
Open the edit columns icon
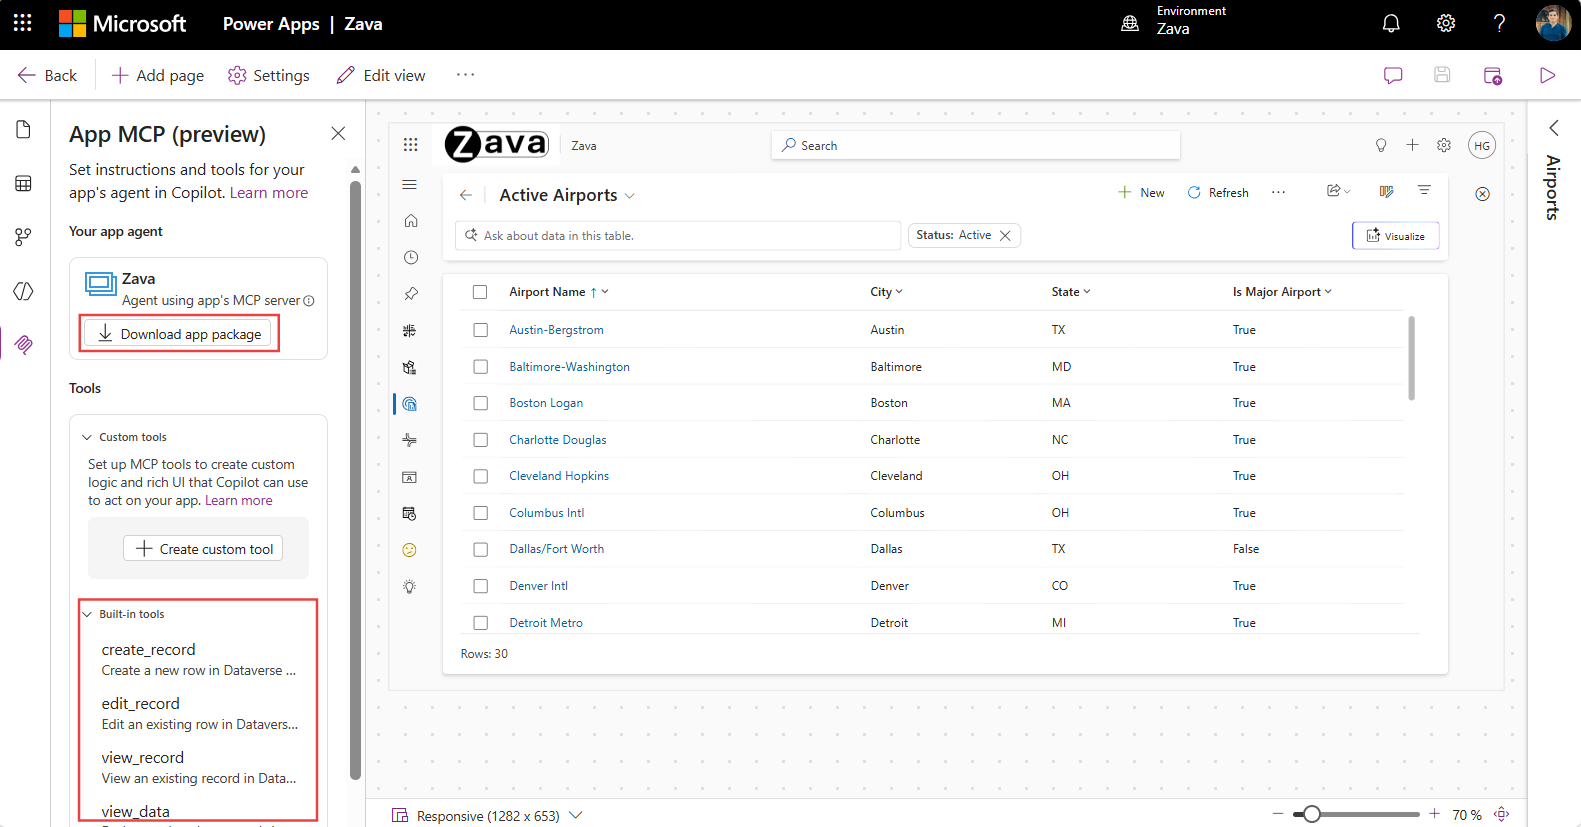(x=1386, y=191)
